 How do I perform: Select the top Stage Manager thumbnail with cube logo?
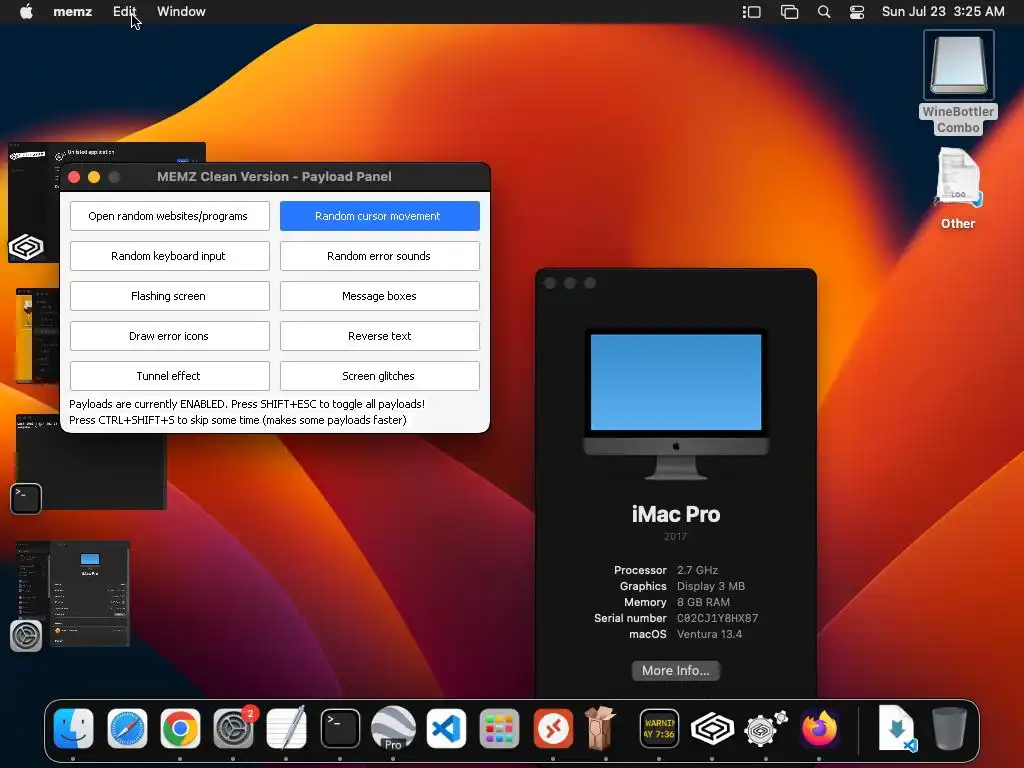click(36, 202)
